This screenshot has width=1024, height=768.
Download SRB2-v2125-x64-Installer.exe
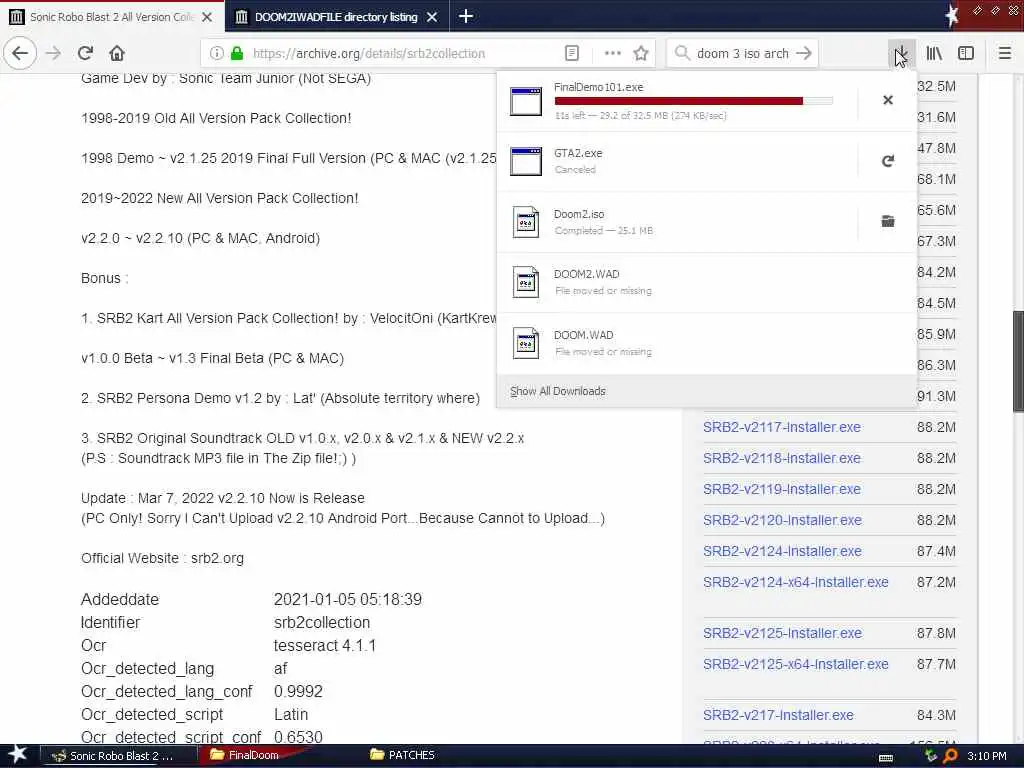click(795, 664)
